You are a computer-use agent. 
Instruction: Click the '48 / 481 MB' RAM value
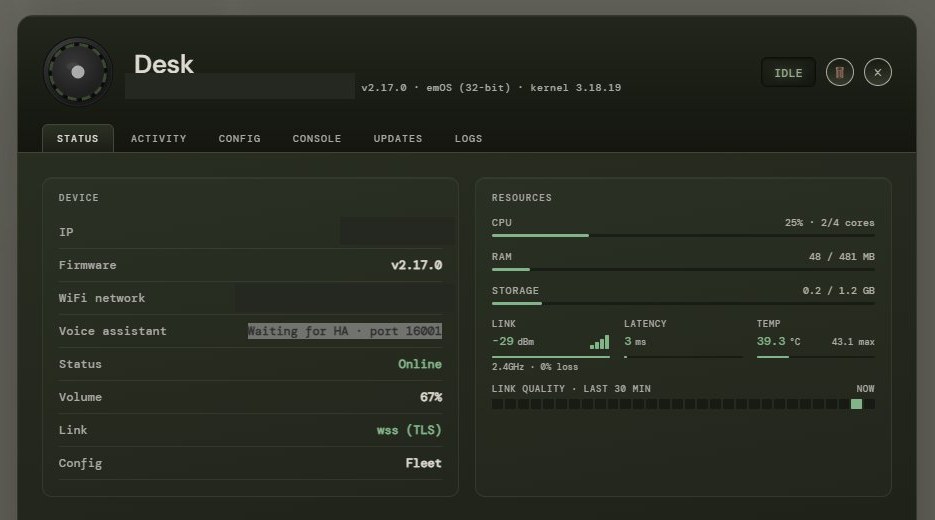pyautogui.click(x=841, y=256)
